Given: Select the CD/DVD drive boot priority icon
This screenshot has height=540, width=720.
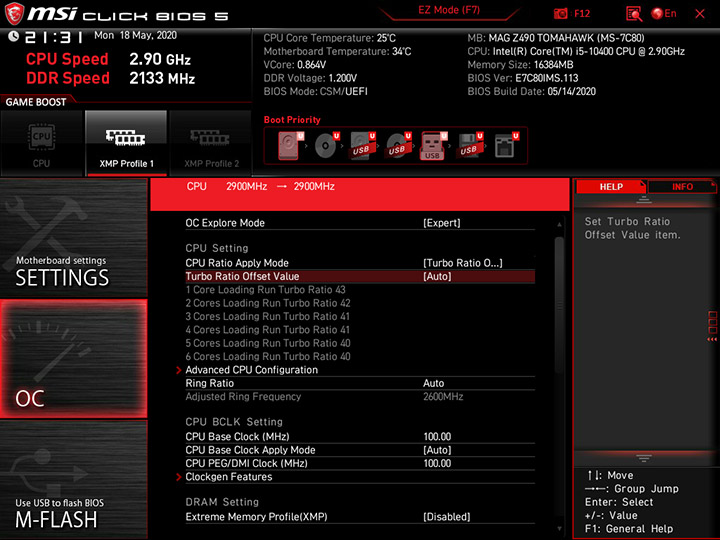Looking at the screenshot, I should [326, 146].
